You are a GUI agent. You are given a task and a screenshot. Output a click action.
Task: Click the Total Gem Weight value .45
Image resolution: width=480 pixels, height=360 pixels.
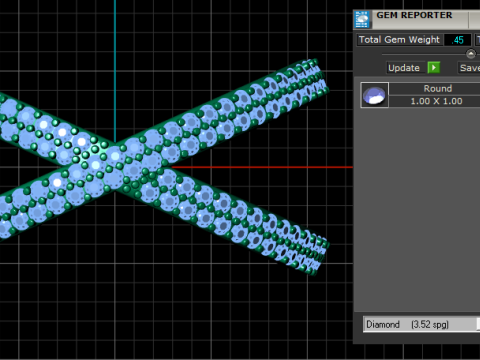click(x=458, y=40)
